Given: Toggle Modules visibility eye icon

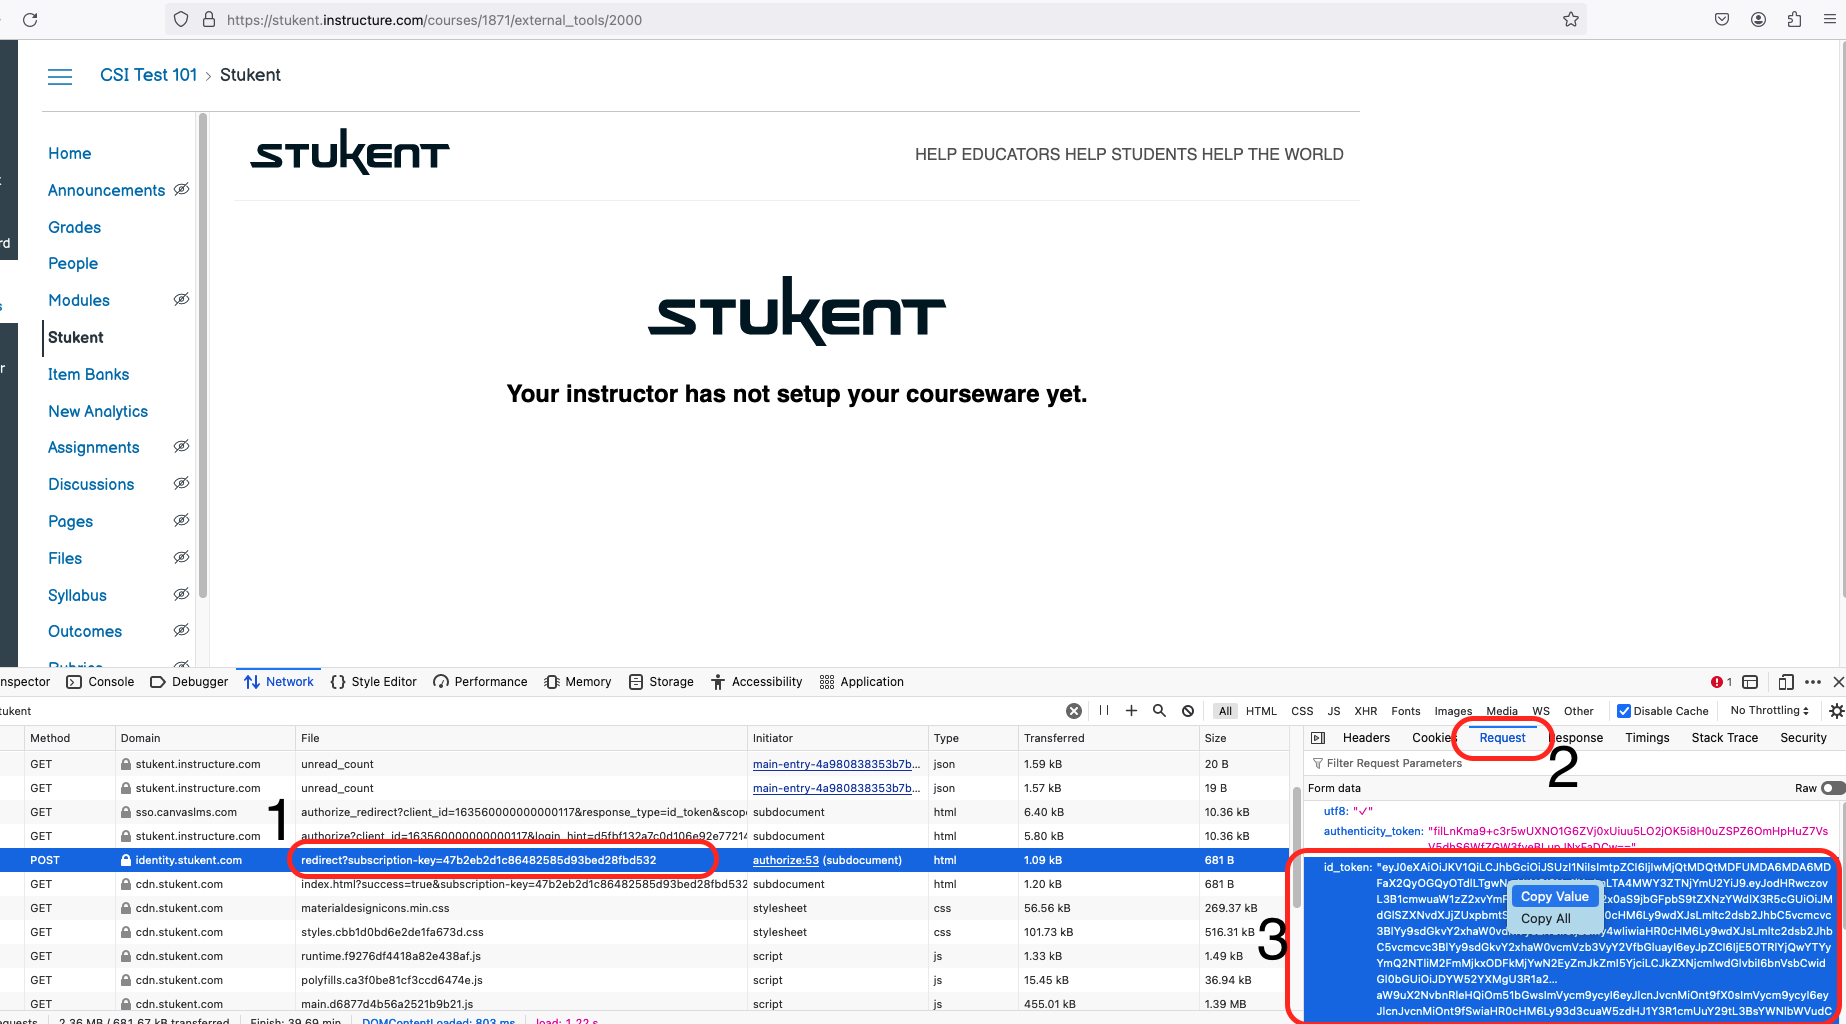Looking at the screenshot, I should point(181,299).
